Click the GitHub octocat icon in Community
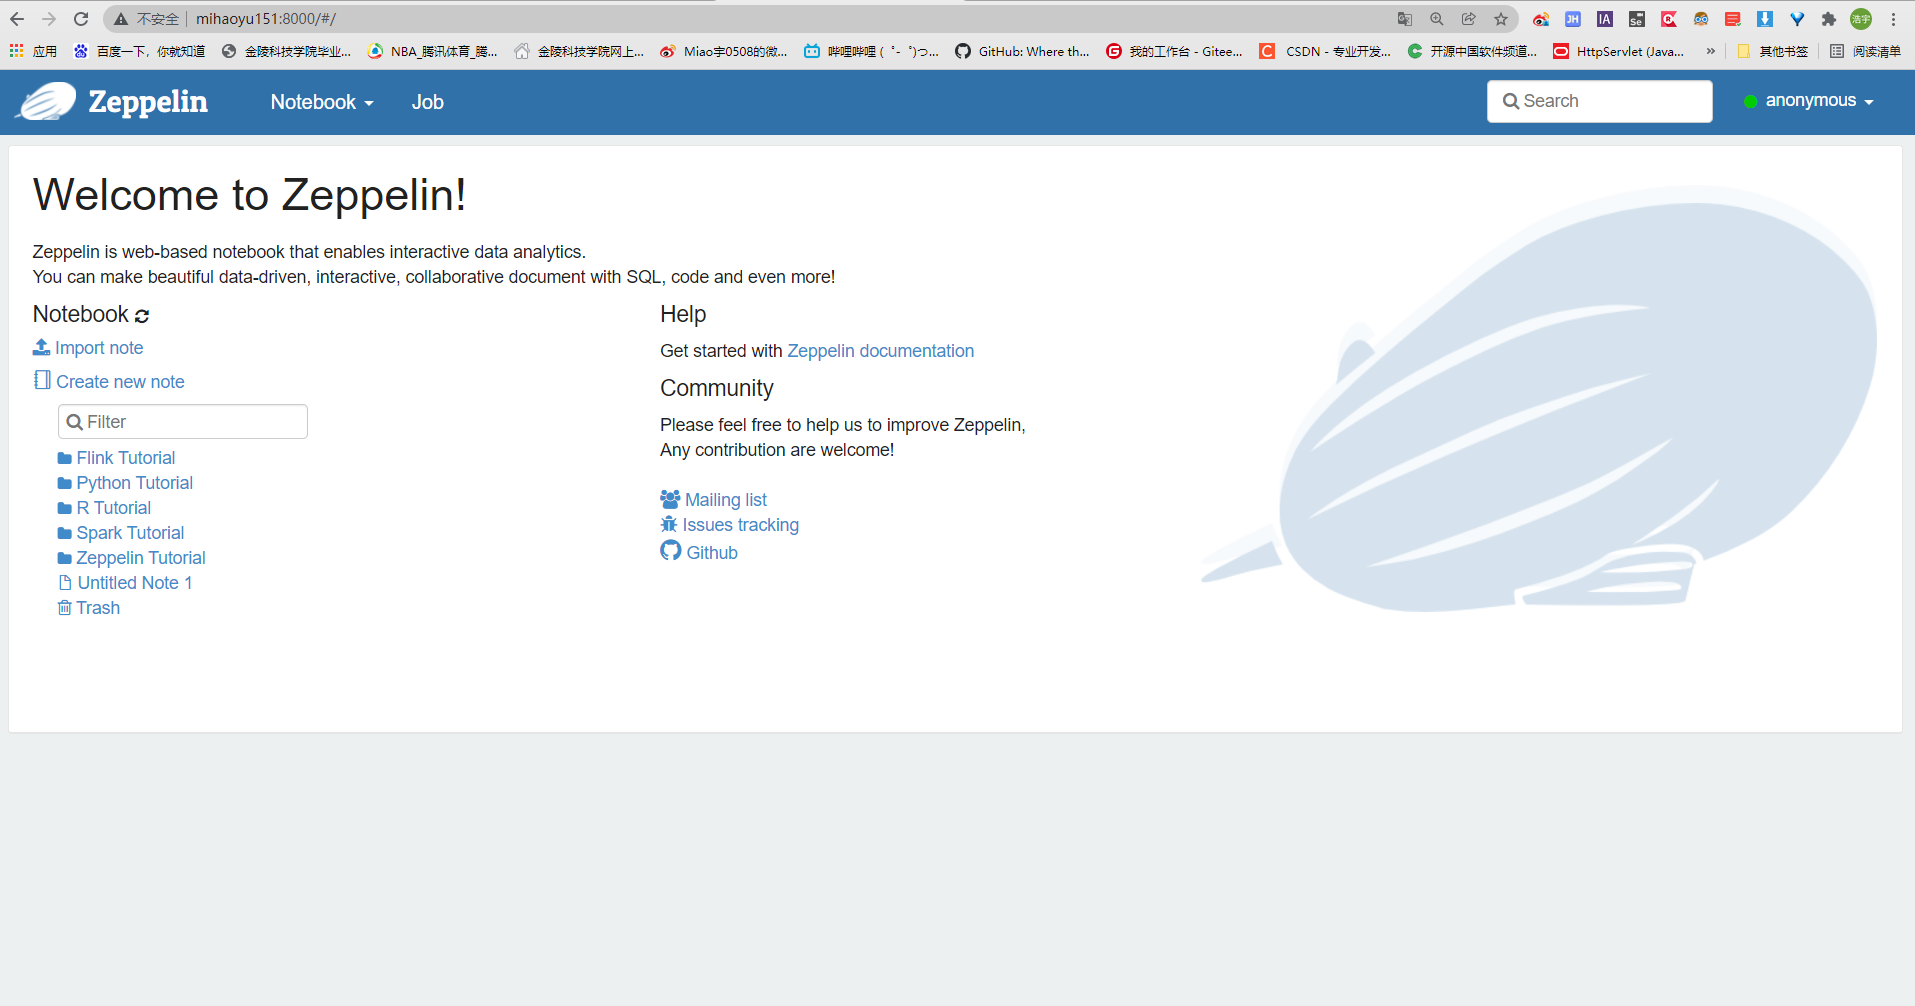Screen dimensions: 1915x1006 pos(670,551)
